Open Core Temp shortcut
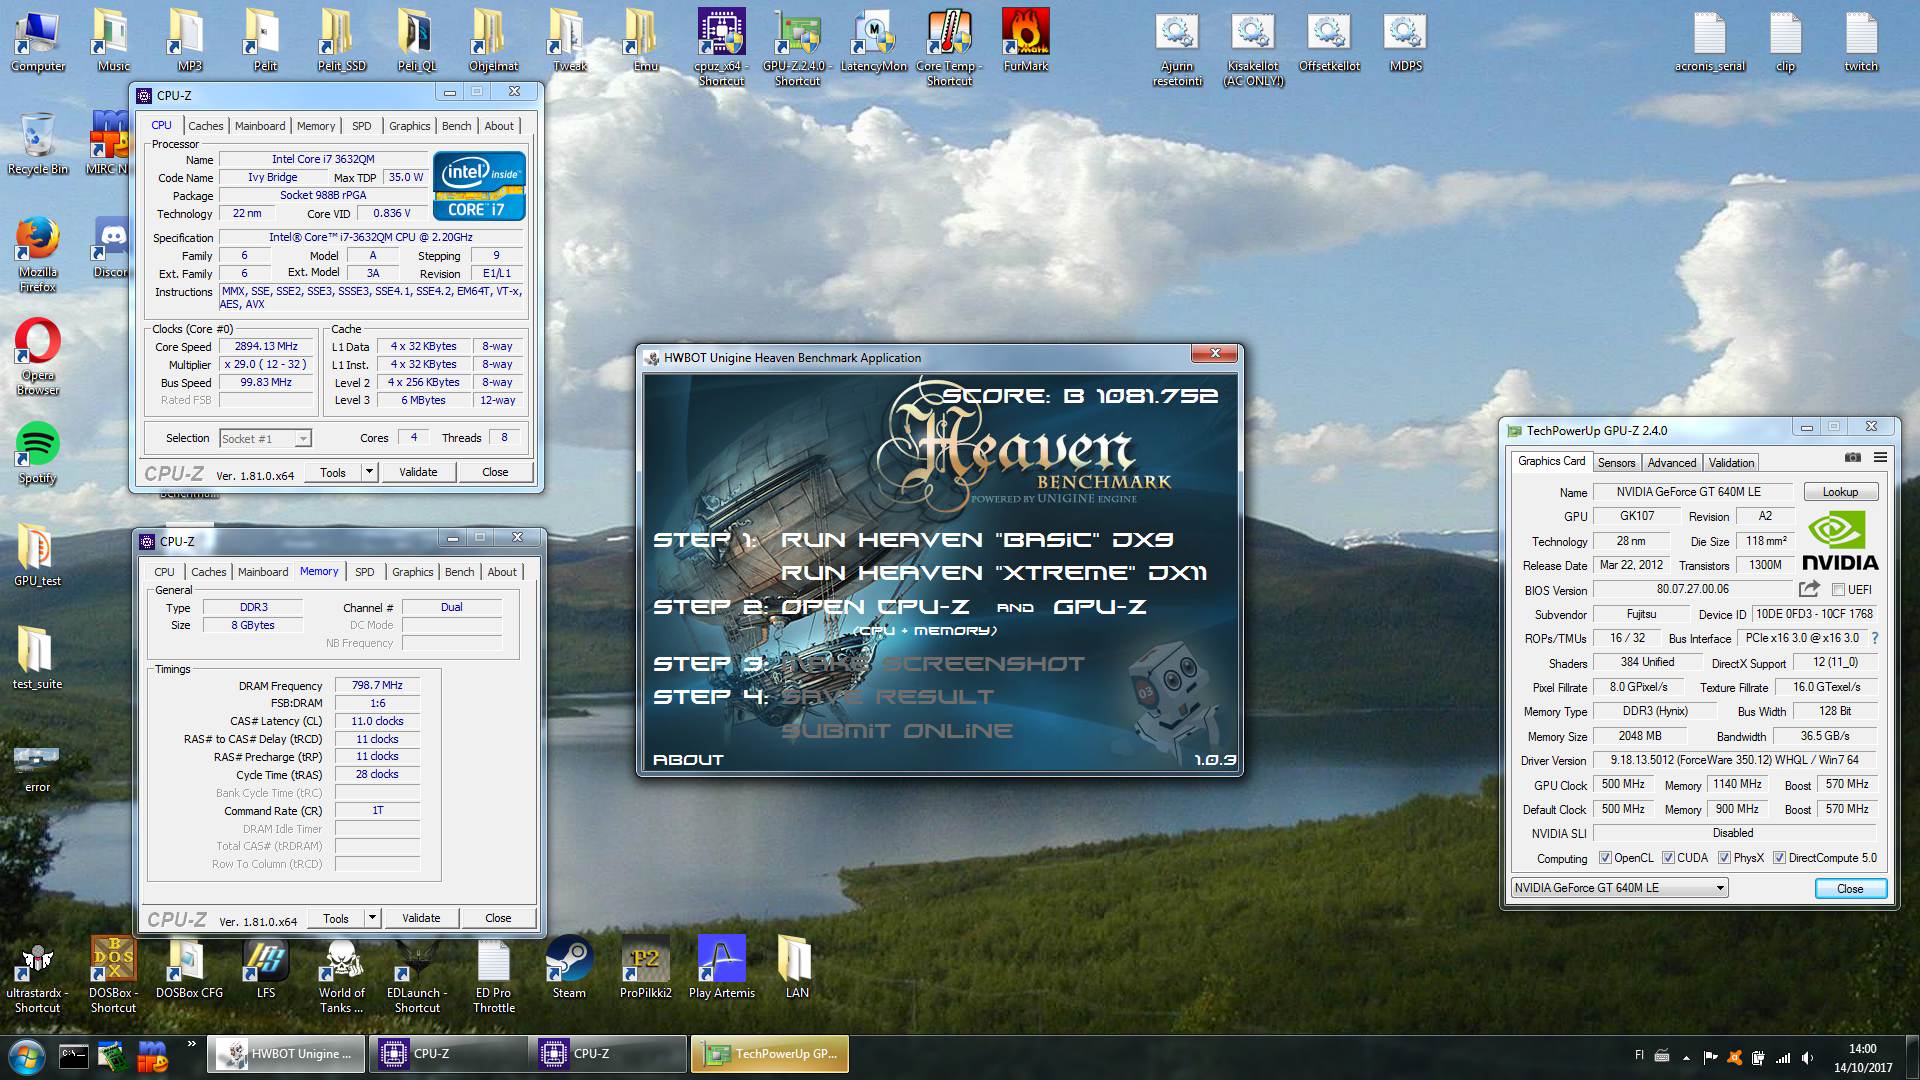This screenshot has height=1080, width=1920. tap(949, 47)
